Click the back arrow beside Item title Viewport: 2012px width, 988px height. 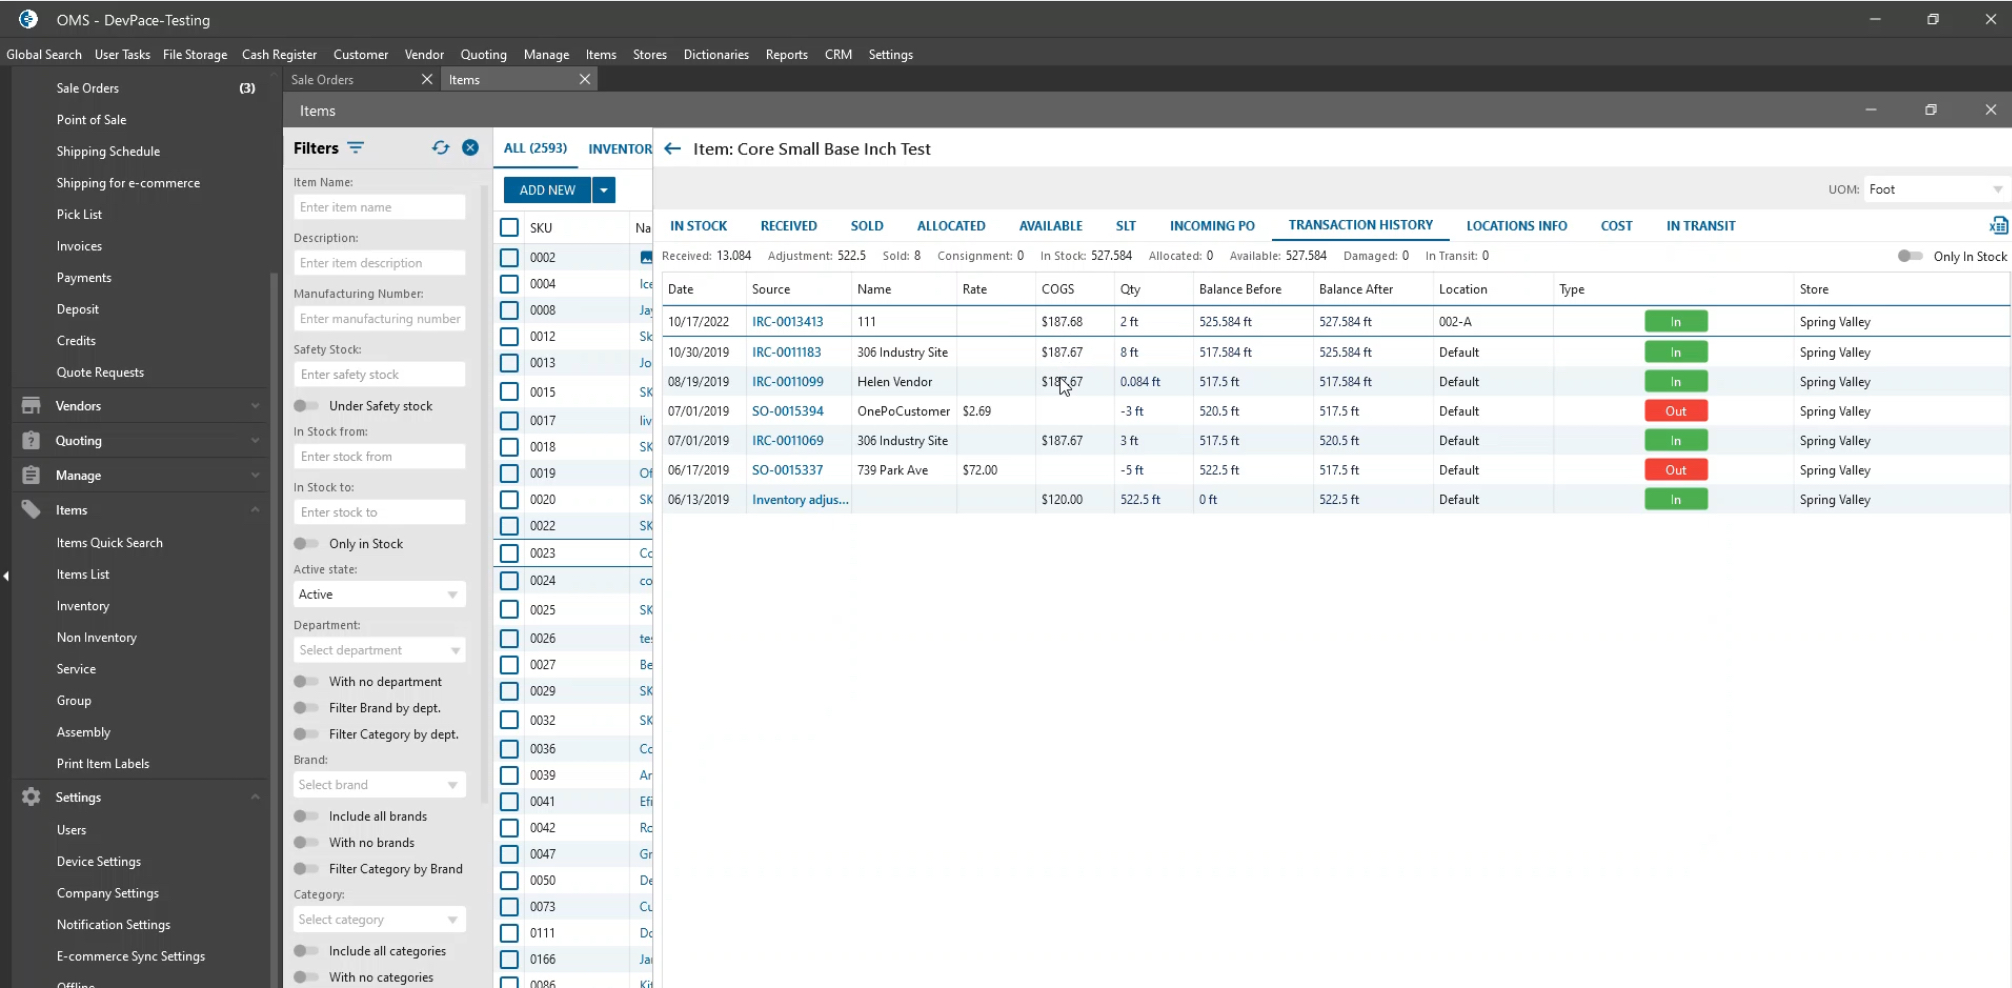coord(673,149)
